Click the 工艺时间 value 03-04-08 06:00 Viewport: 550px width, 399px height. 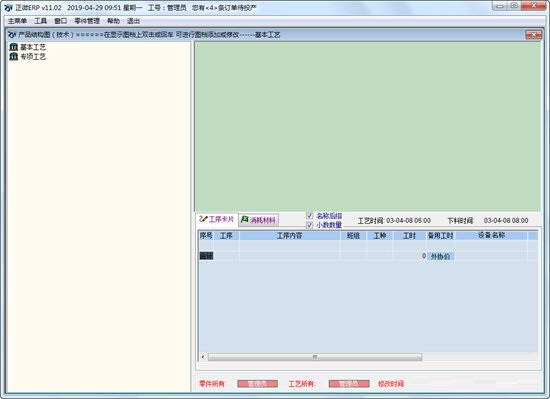[x=408, y=221]
